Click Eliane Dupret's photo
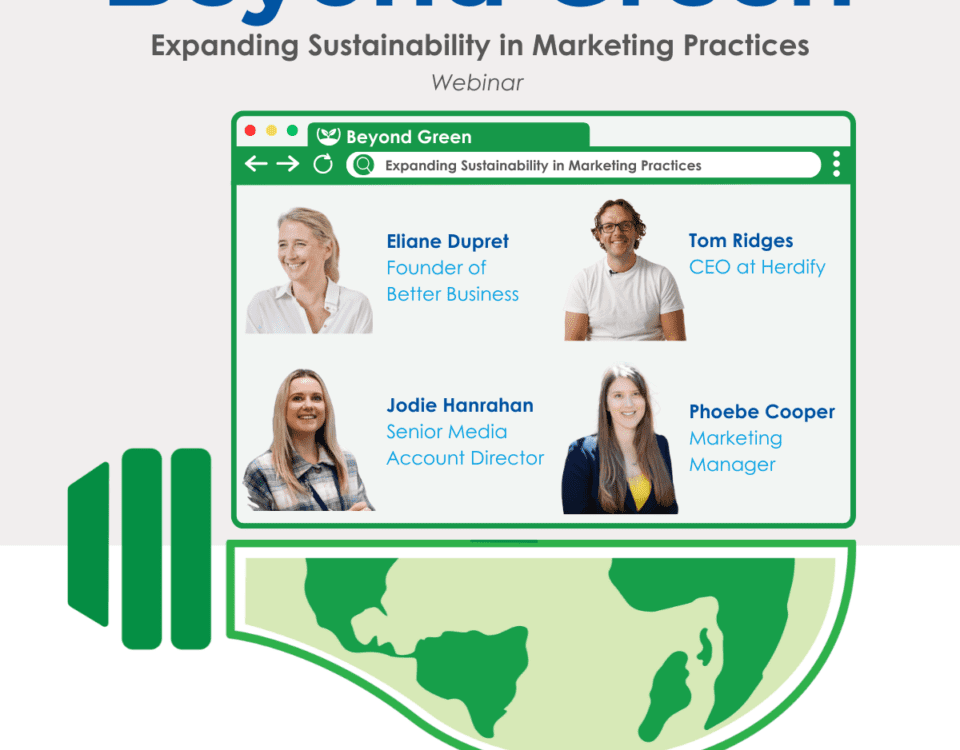The height and width of the screenshot is (750, 960). 309,270
